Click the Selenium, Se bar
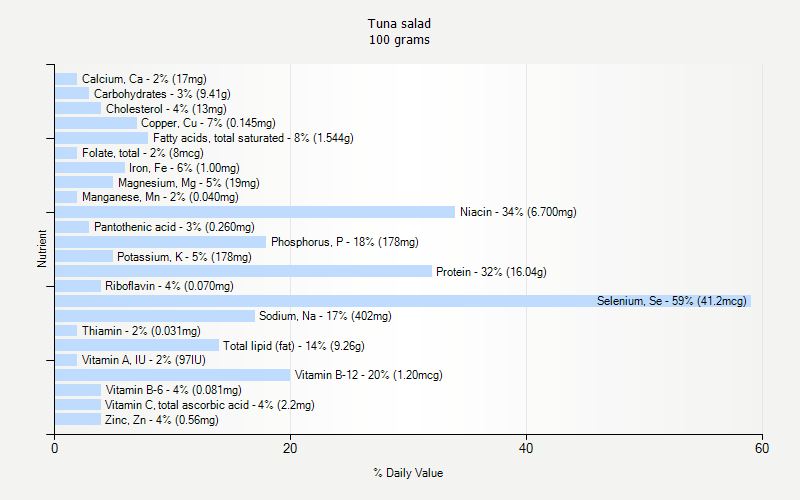The height and width of the screenshot is (500, 800). [x=400, y=301]
